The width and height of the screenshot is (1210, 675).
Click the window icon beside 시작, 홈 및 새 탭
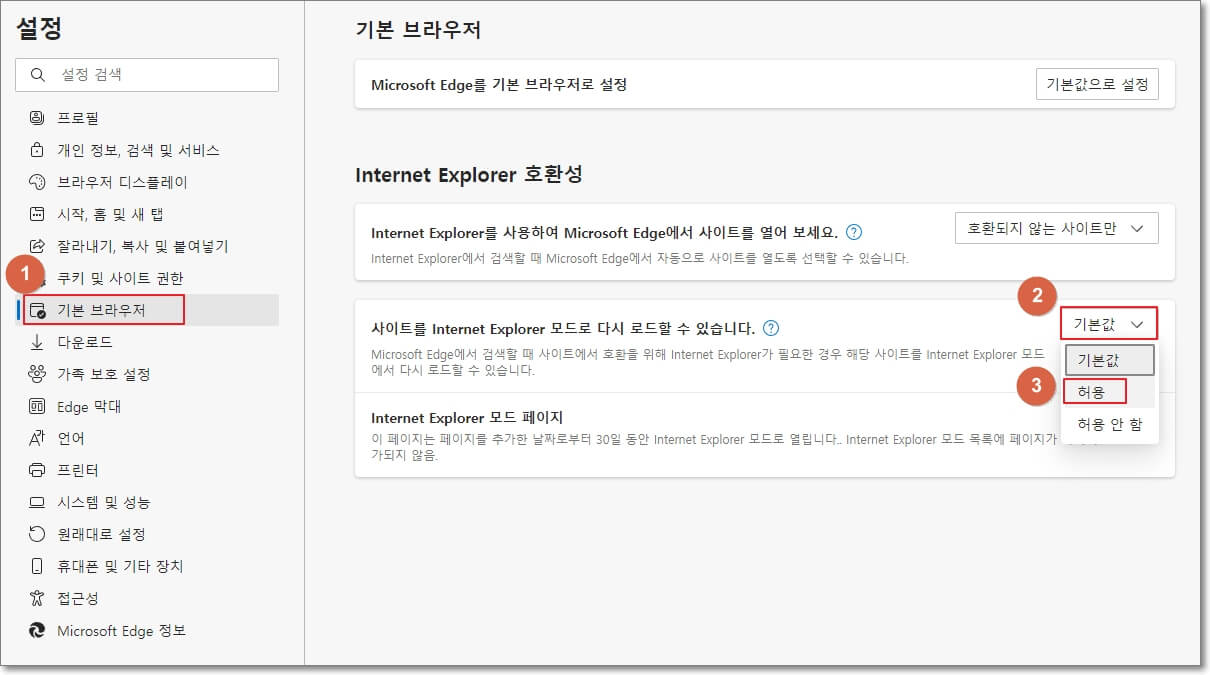(38, 214)
